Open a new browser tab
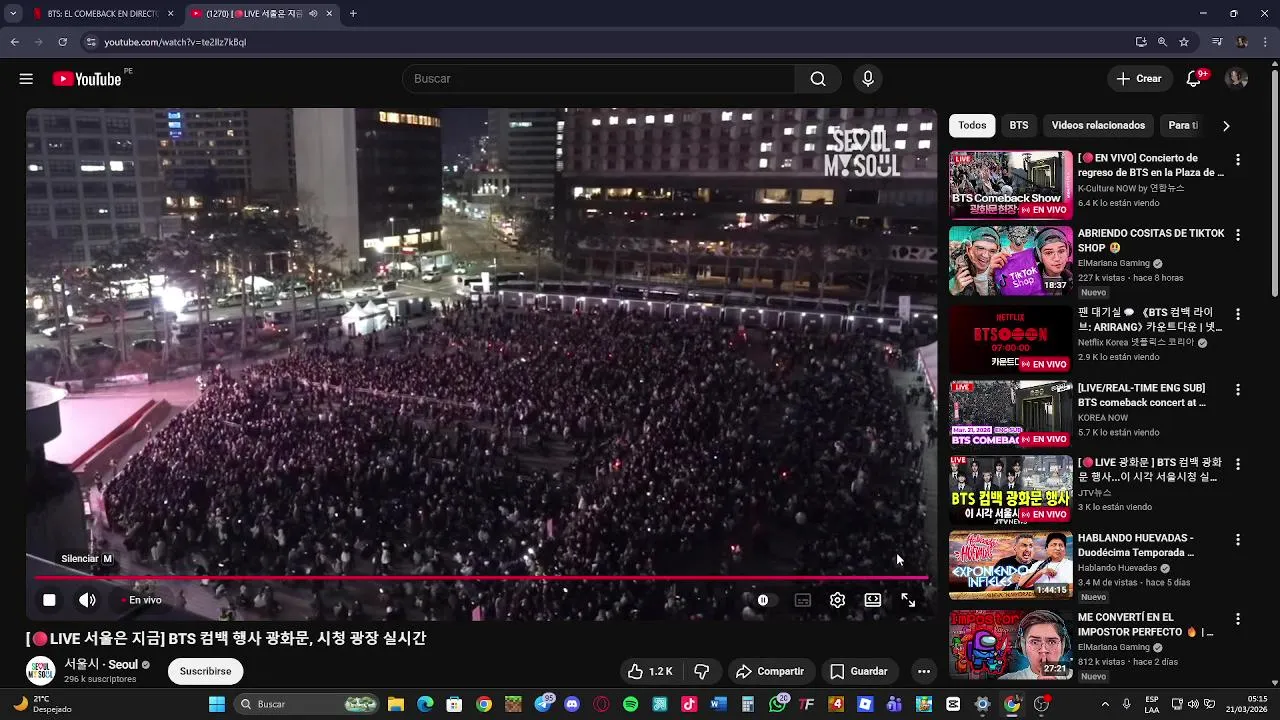This screenshot has width=1280, height=720. (x=353, y=14)
